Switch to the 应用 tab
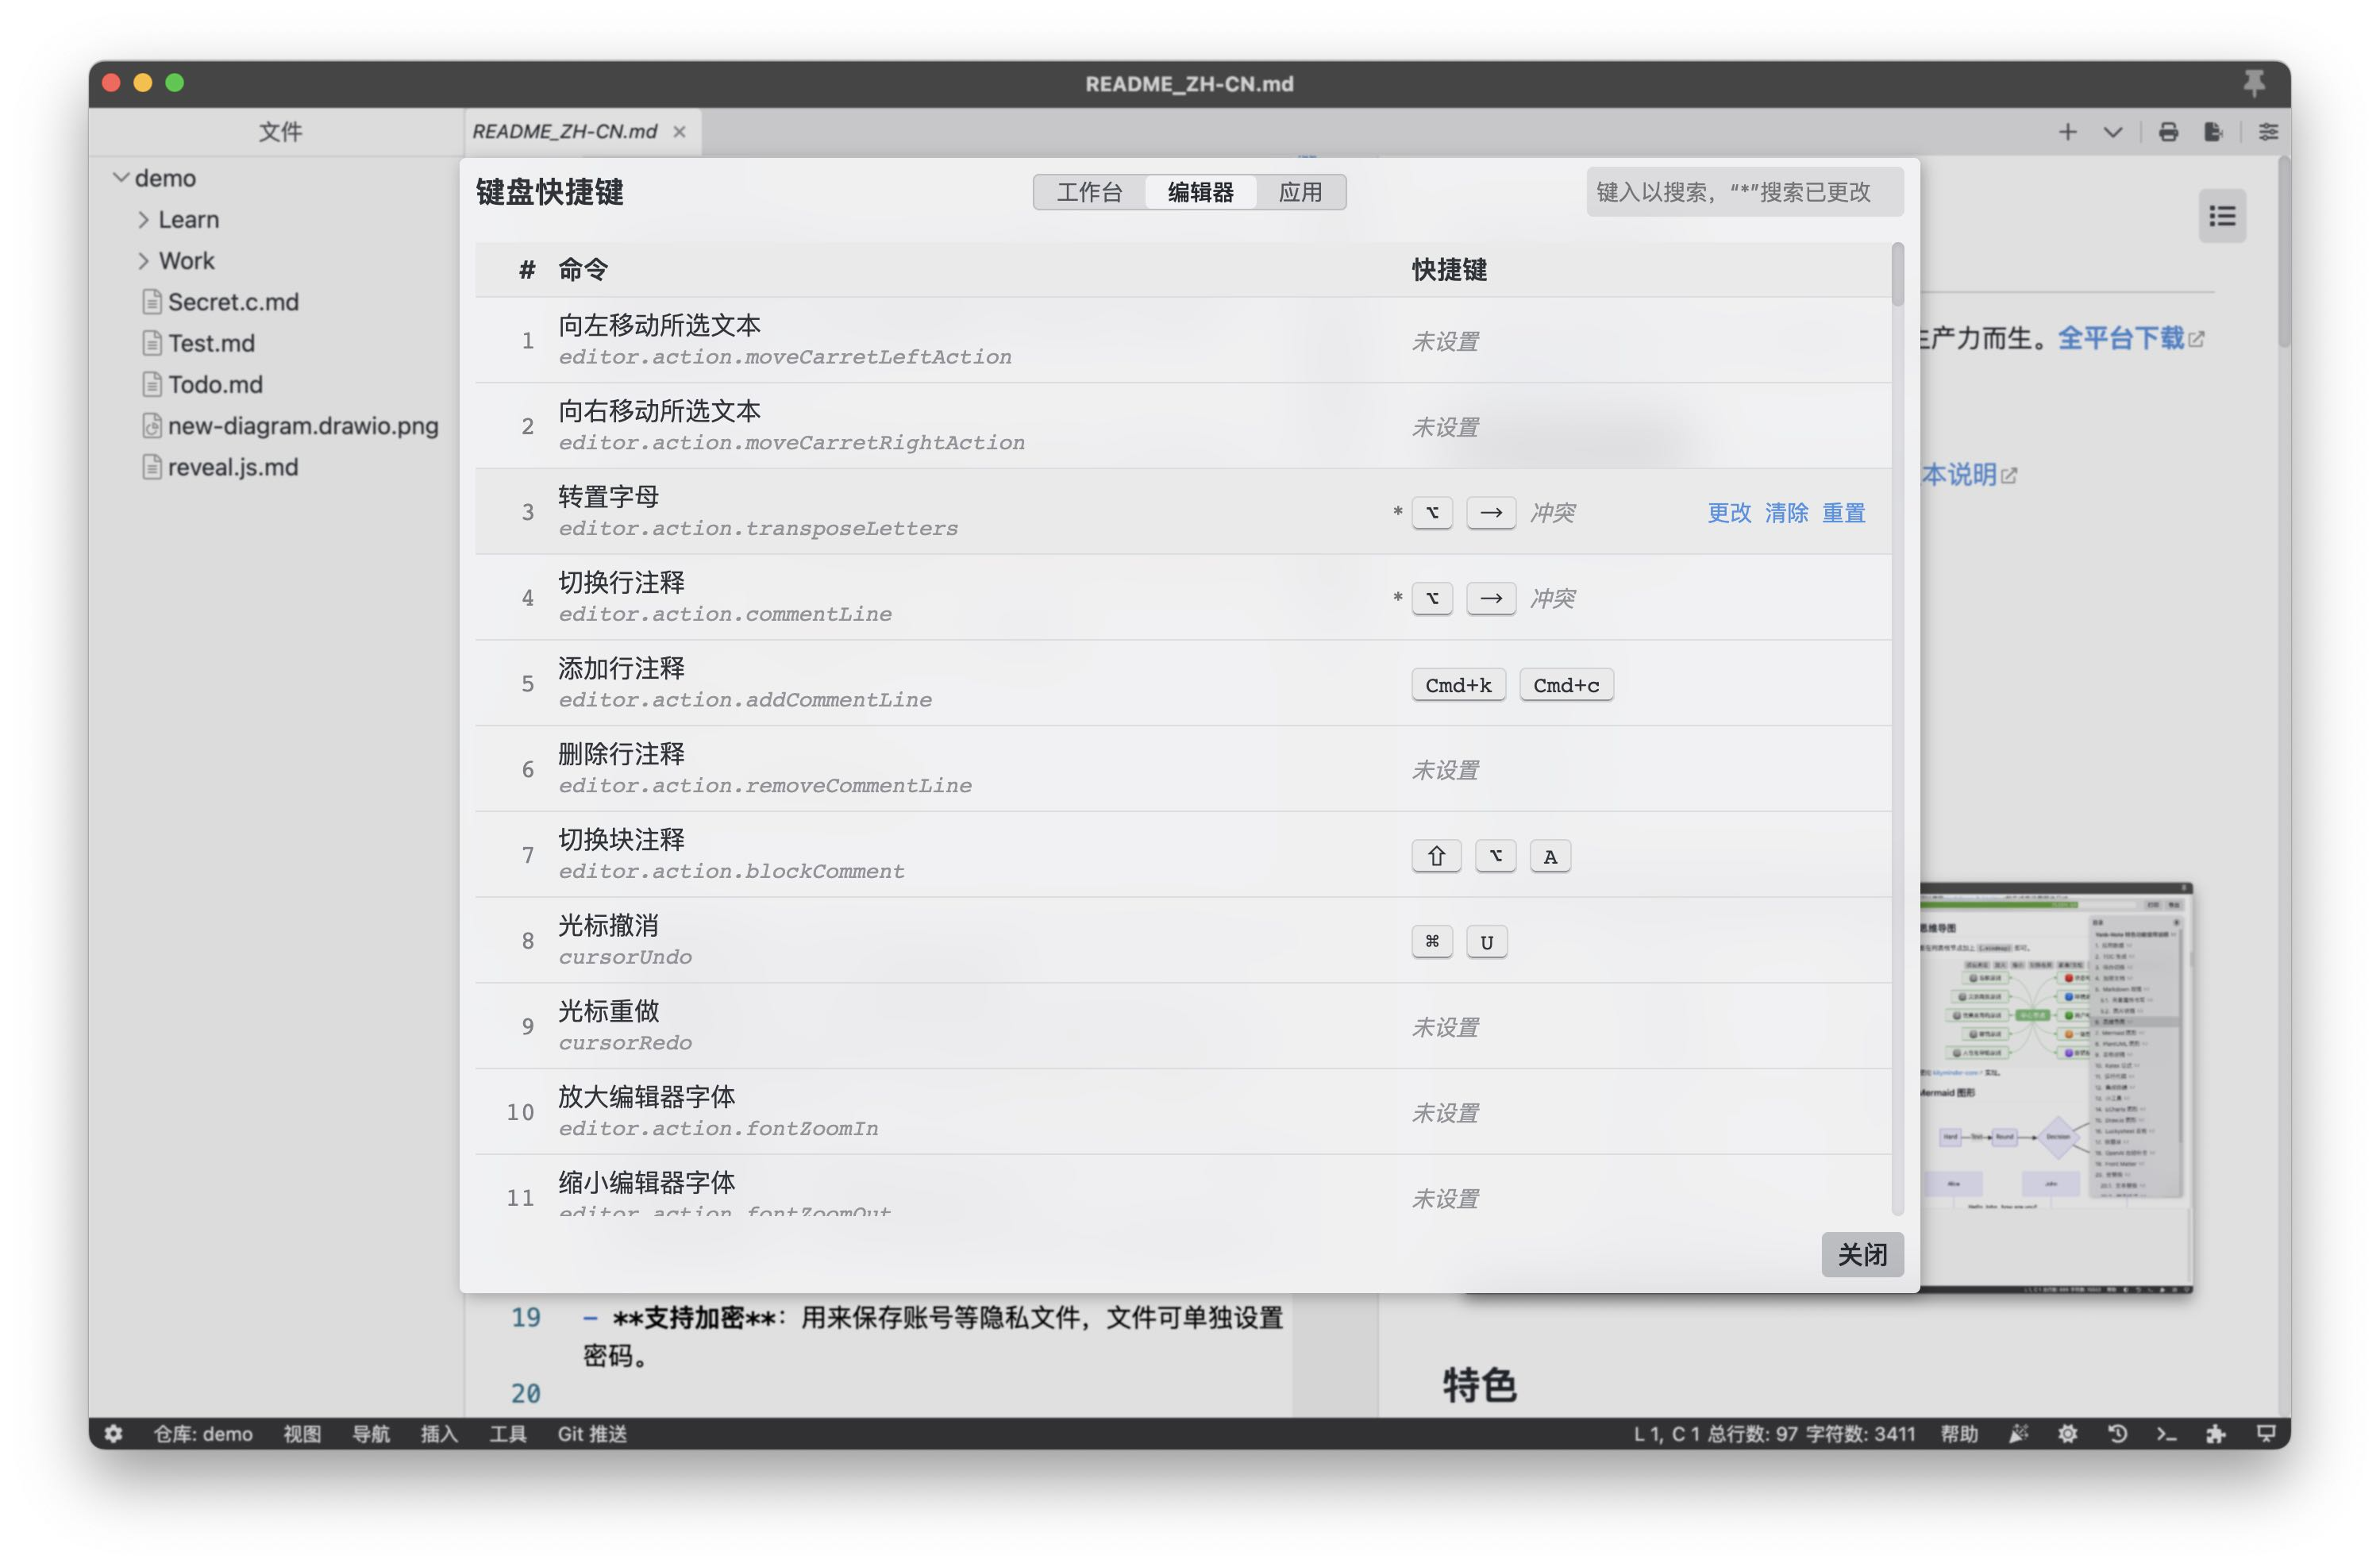2380x1567 pixels. (x=1300, y=192)
